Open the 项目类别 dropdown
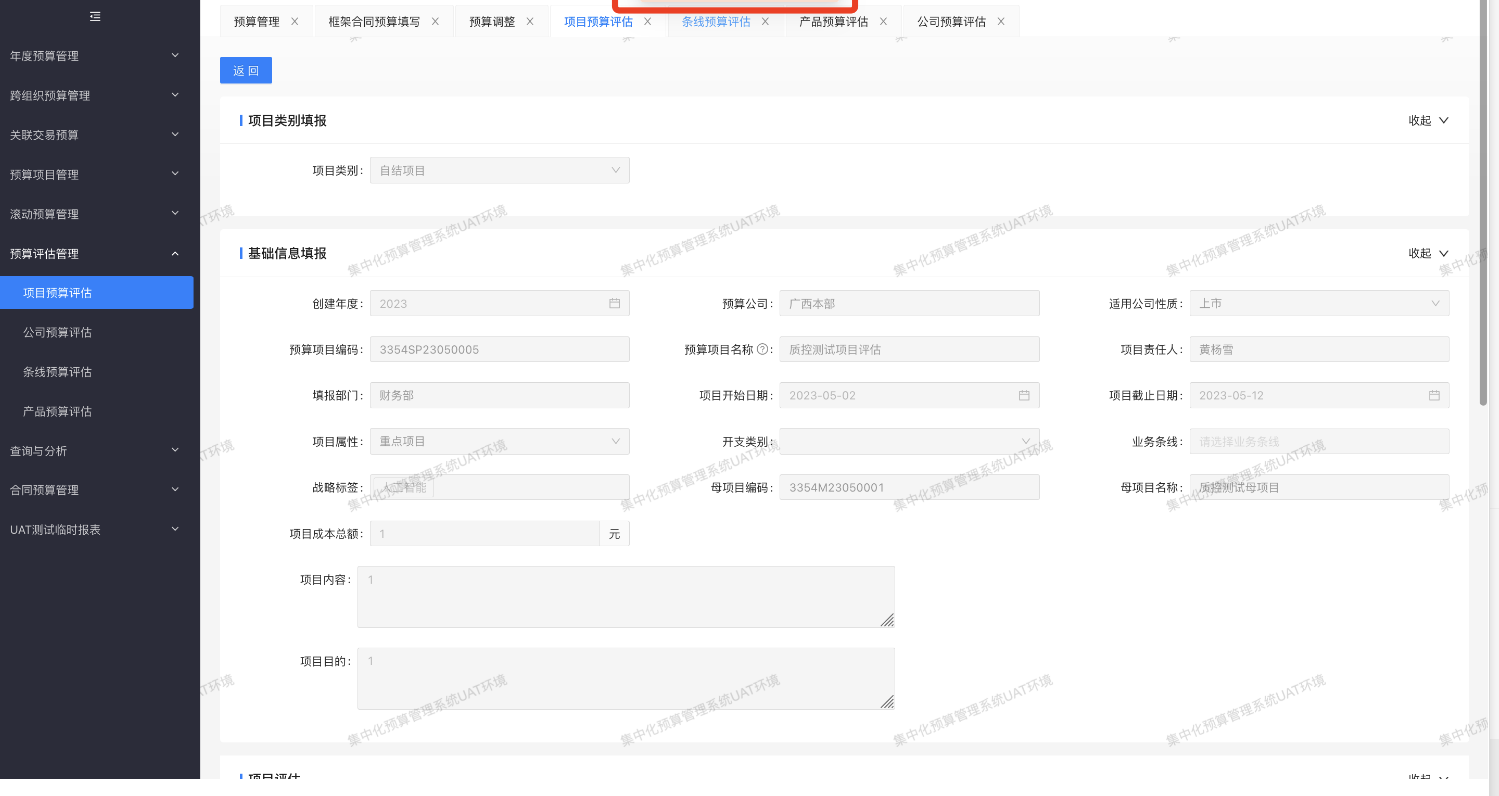This screenshot has width=1499, height=796. coord(500,171)
